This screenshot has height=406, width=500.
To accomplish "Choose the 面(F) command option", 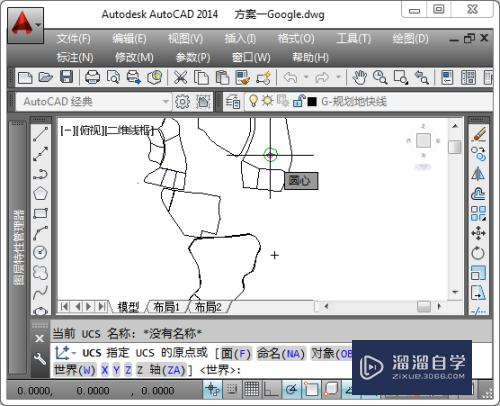I will (235, 353).
